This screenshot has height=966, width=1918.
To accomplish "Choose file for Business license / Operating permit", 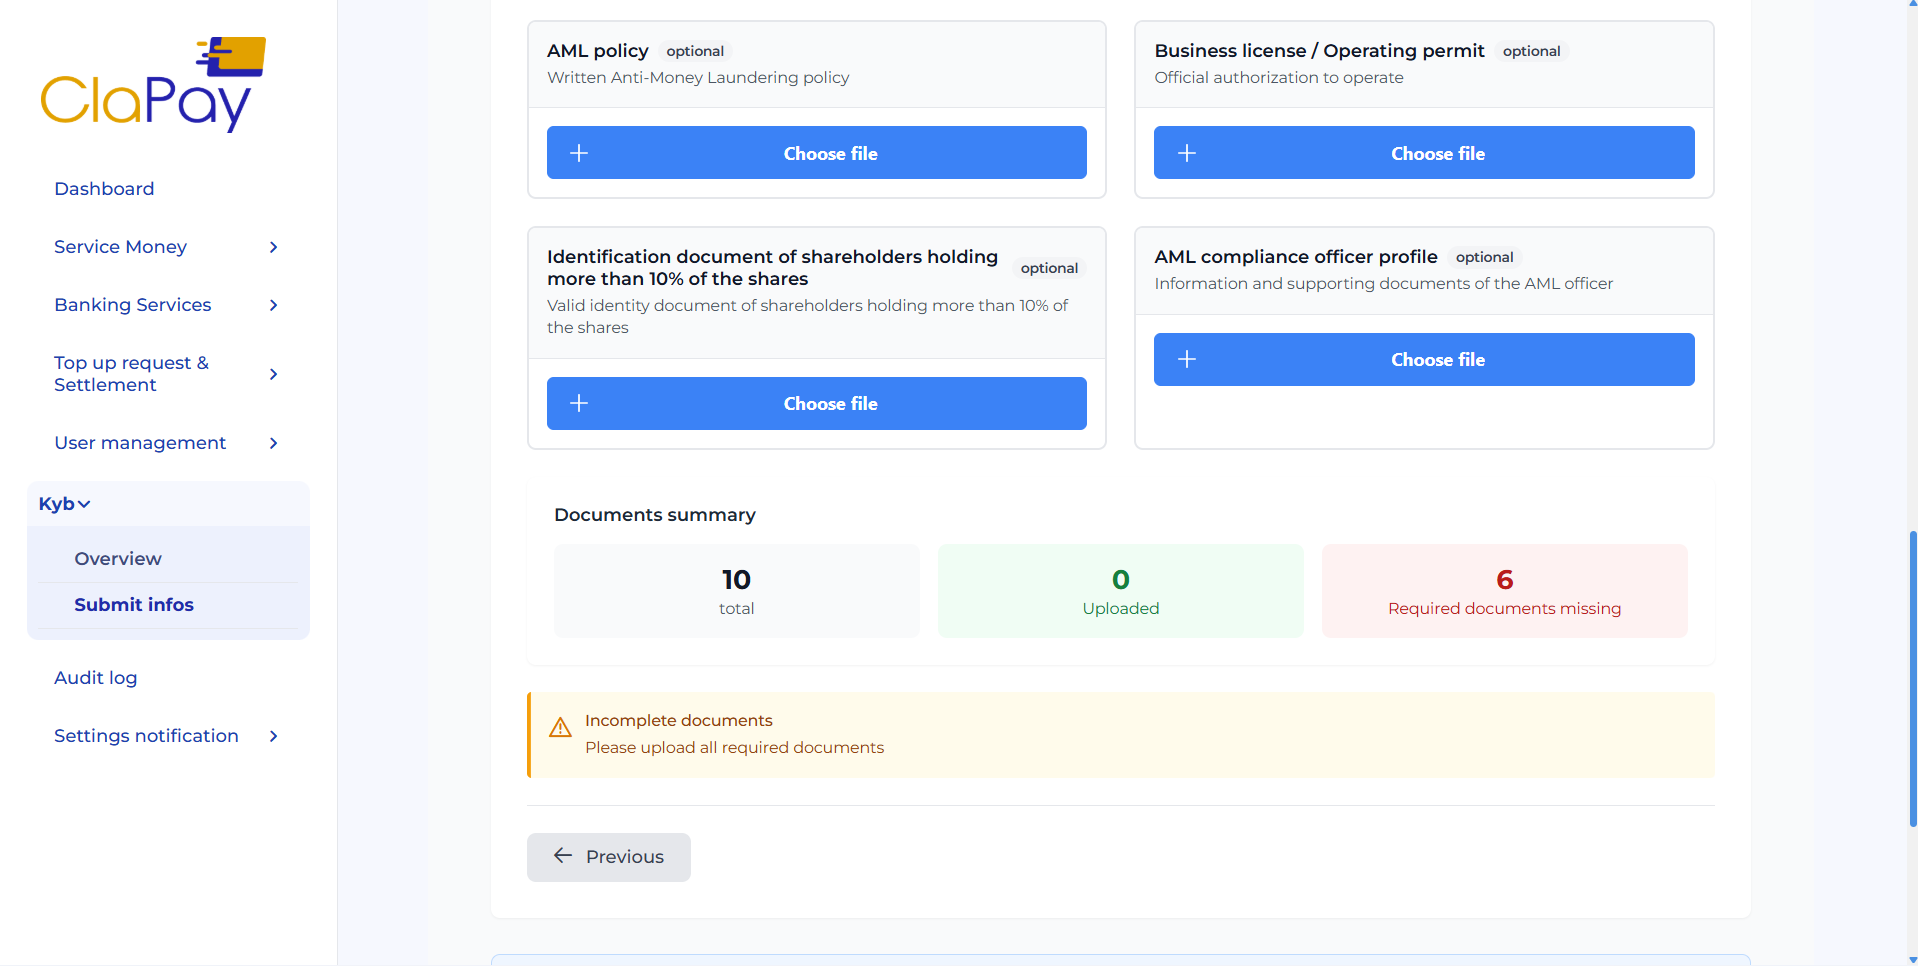I will [x=1437, y=153].
